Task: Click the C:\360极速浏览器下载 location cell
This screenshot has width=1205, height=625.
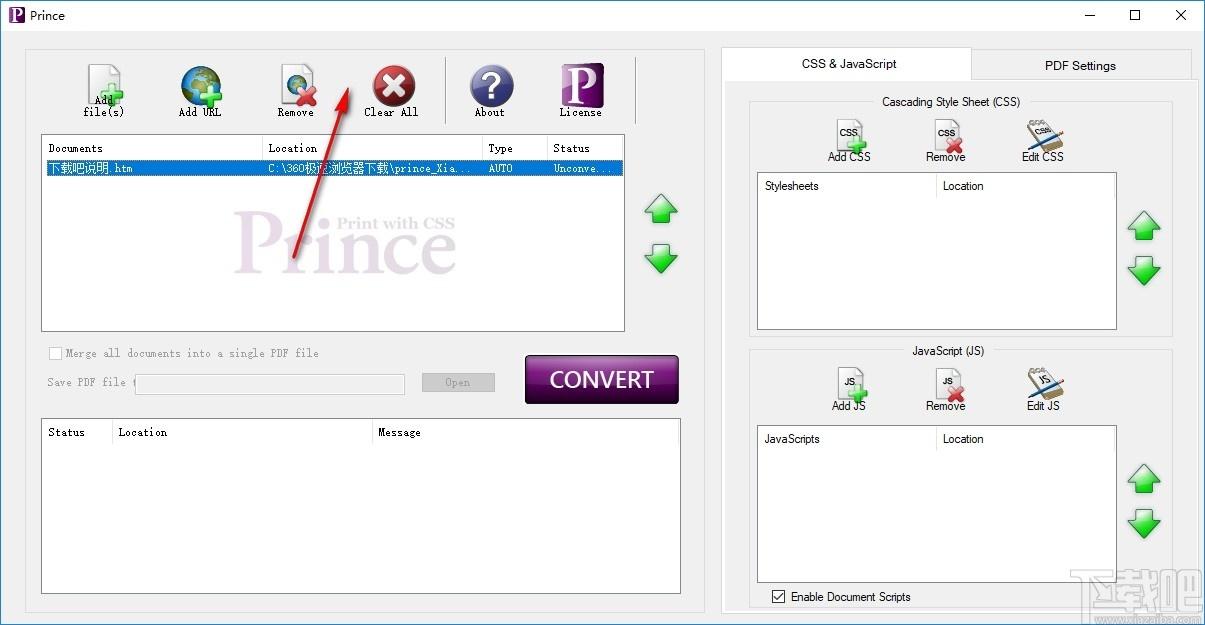Action: (x=369, y=168)
